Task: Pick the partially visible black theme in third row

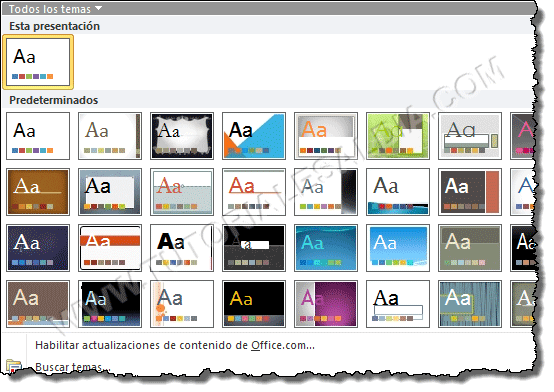Action: [x=523, y=248]
